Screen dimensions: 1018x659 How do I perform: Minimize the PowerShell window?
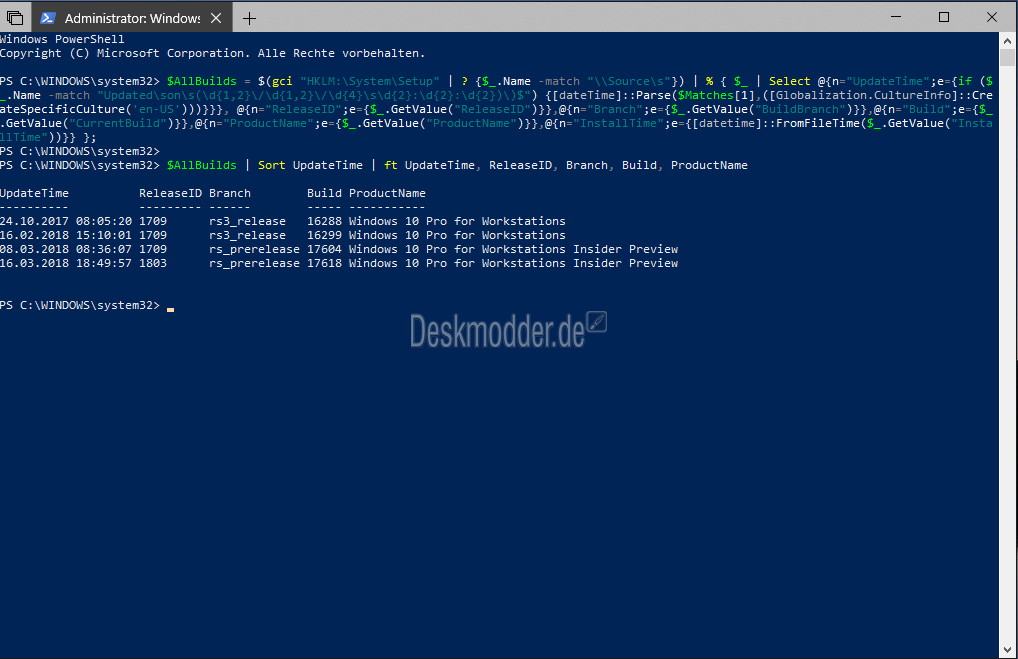[896, 18]
